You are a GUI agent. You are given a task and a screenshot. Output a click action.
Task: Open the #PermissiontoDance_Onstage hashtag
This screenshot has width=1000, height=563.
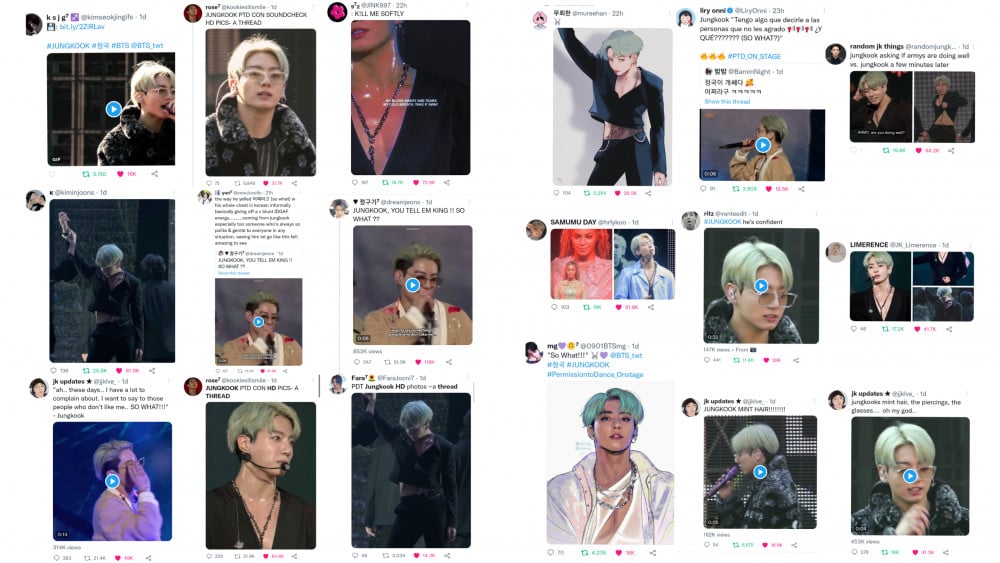click(595, 374)
